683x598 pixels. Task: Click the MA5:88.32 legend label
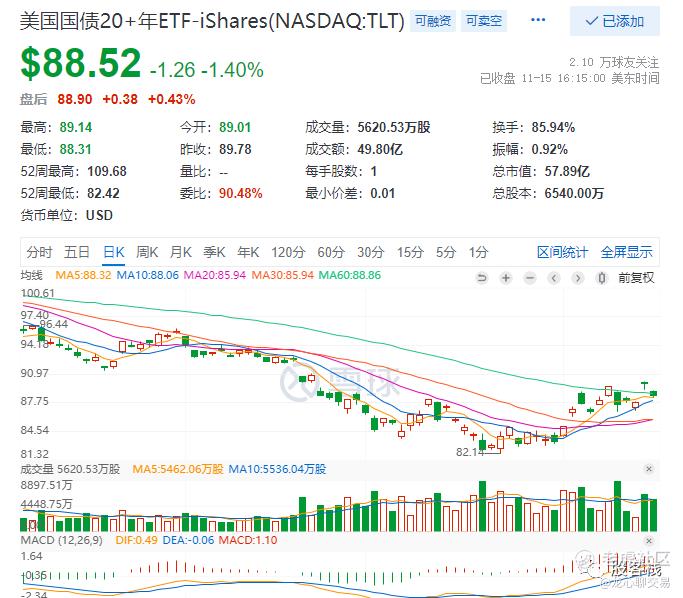point(83,275)
